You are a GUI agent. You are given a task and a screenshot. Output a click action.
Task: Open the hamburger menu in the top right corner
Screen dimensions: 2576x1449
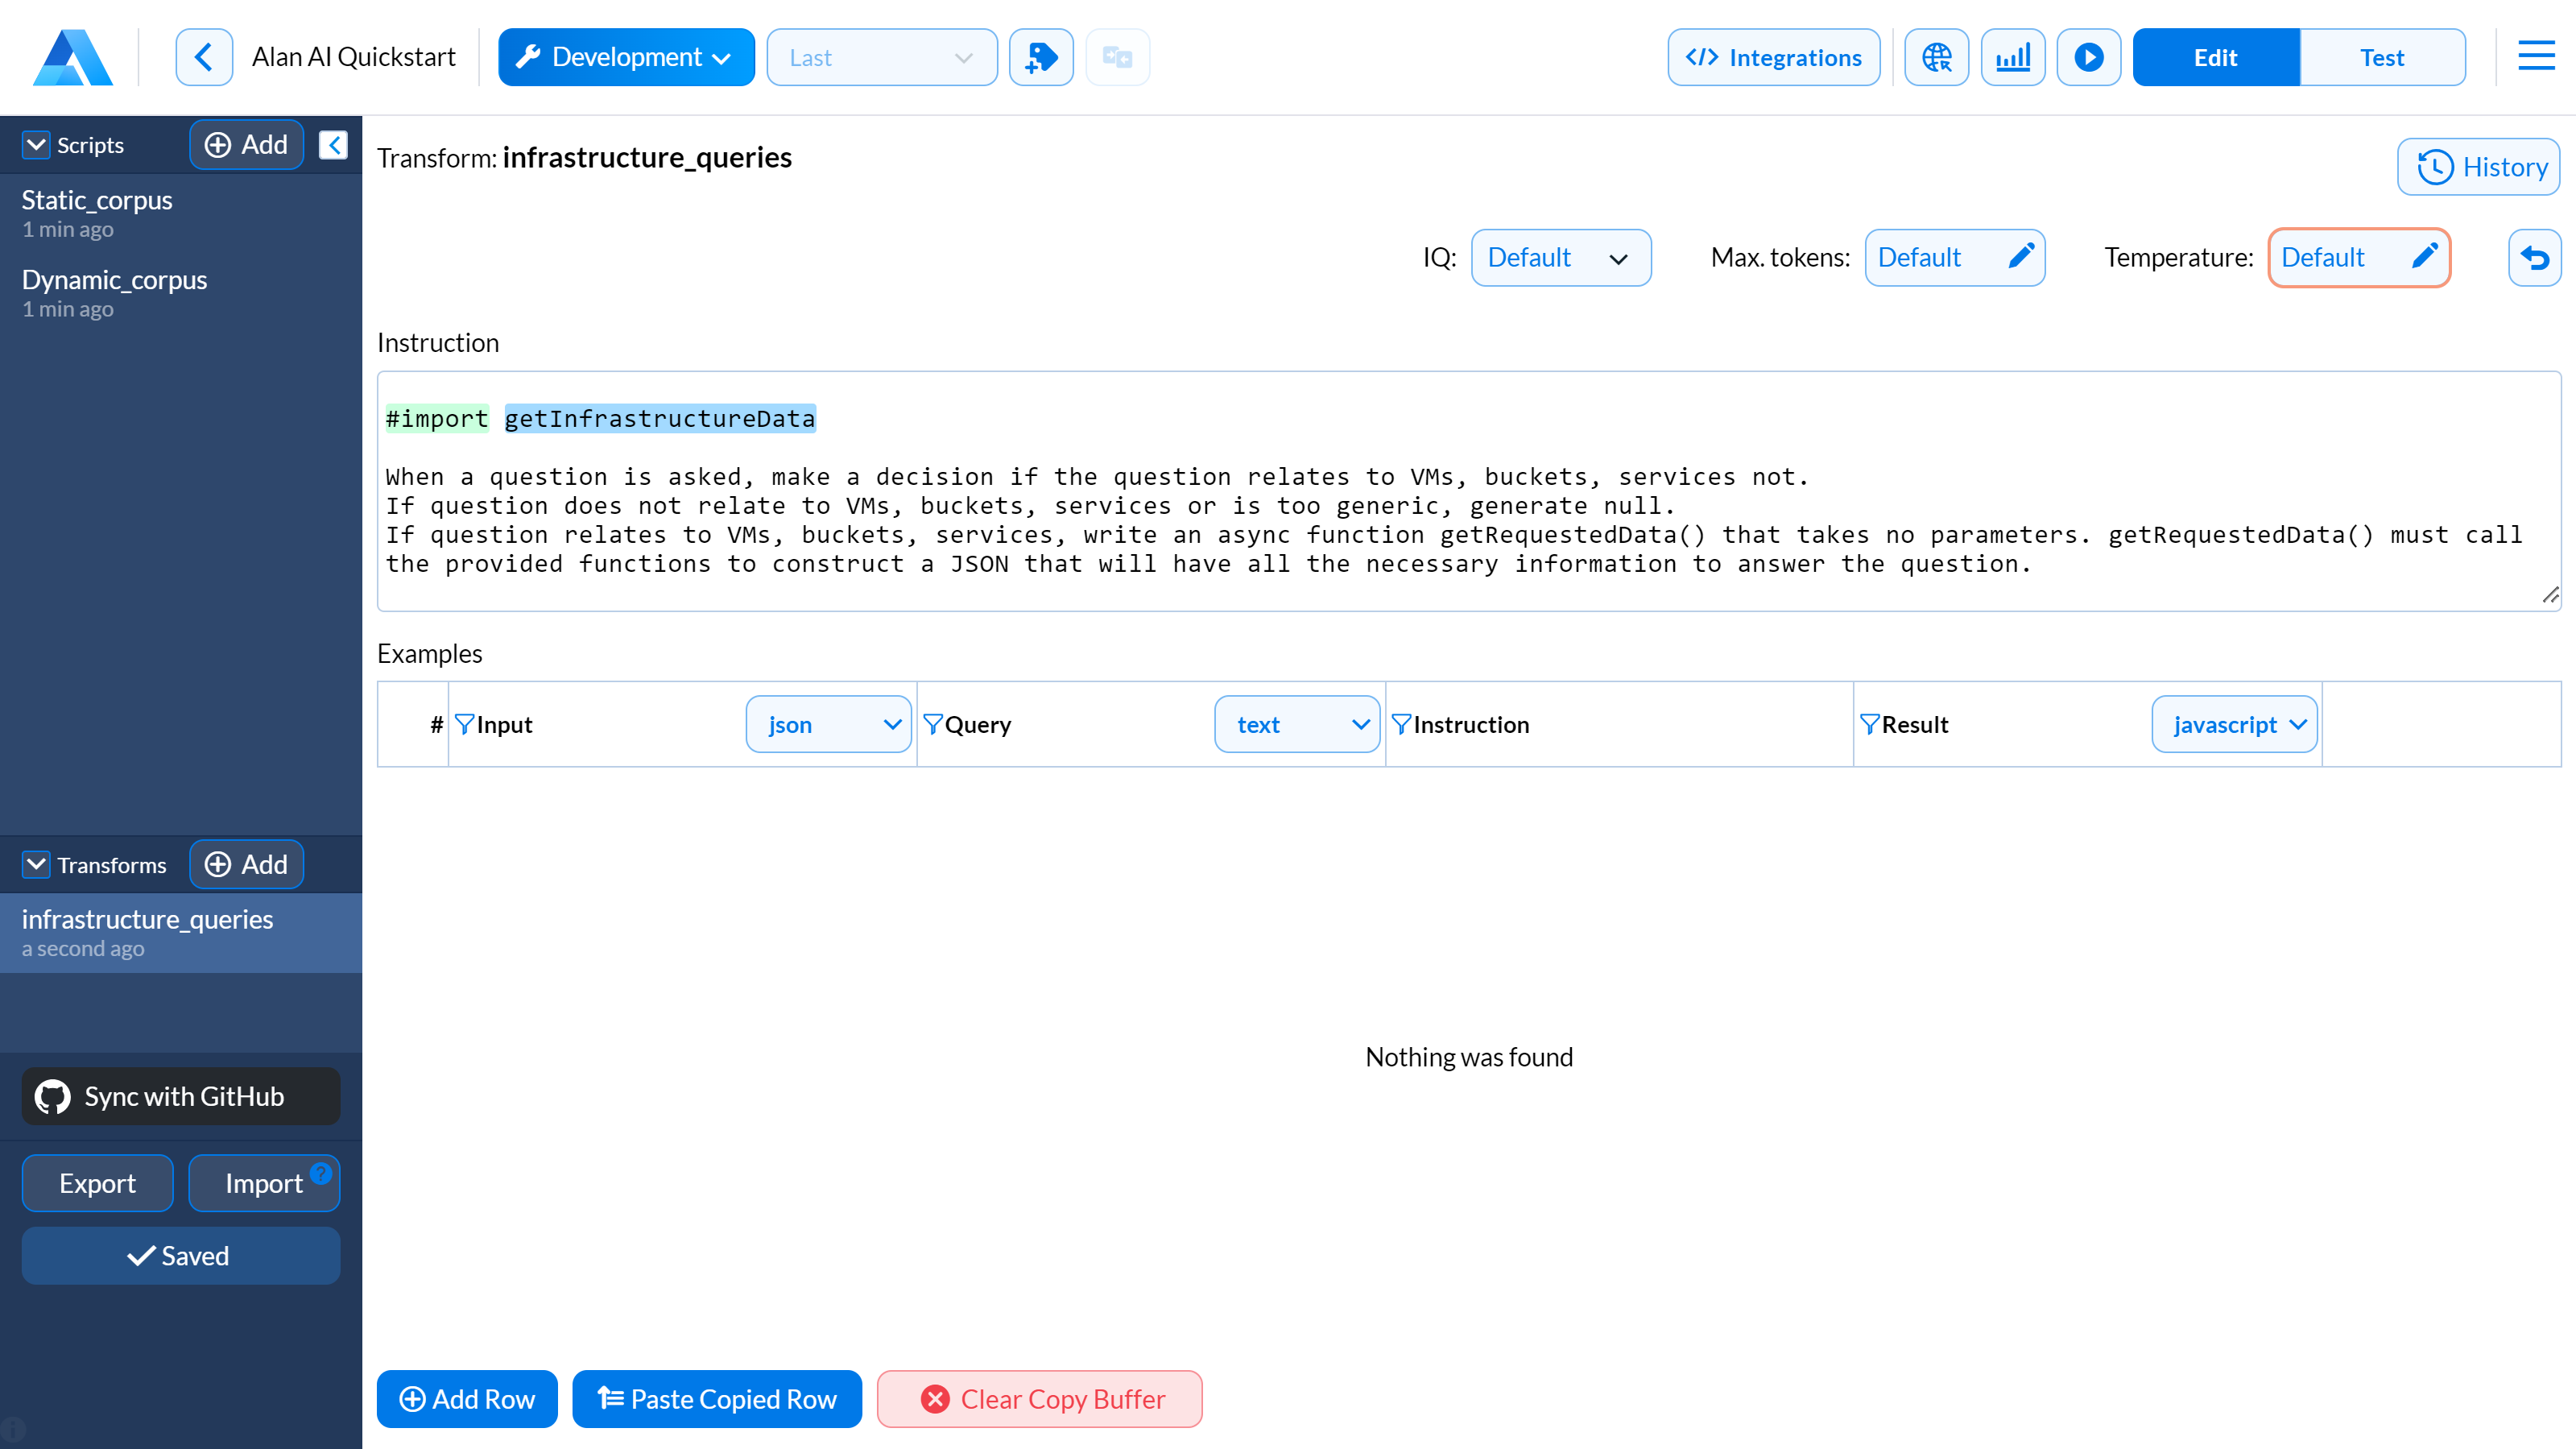point(2536,56)
